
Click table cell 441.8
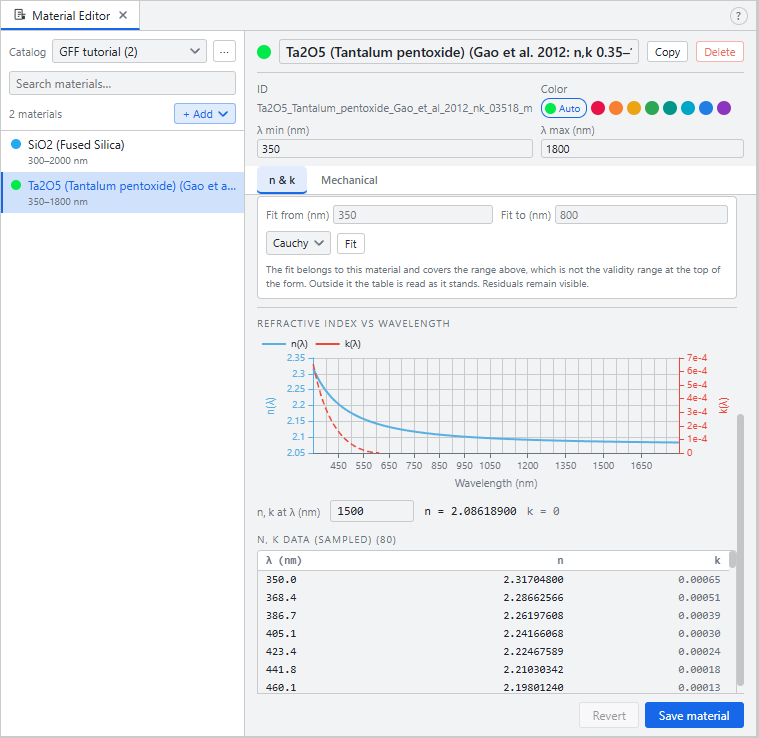pos(281,670)
